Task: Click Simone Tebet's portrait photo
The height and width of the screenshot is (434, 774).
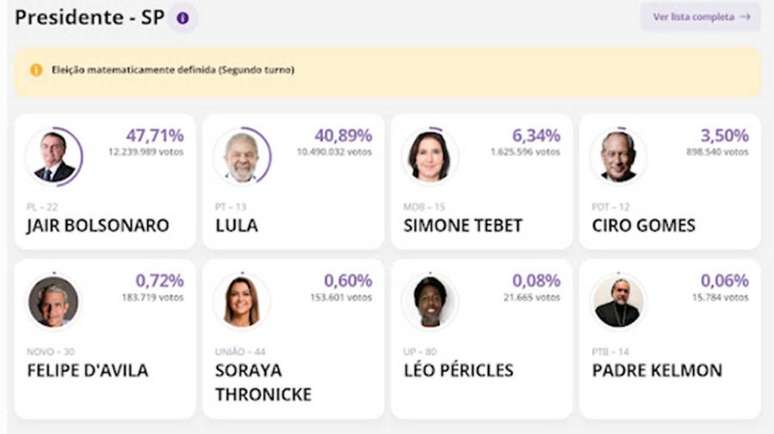Action: tap(430, 157)
